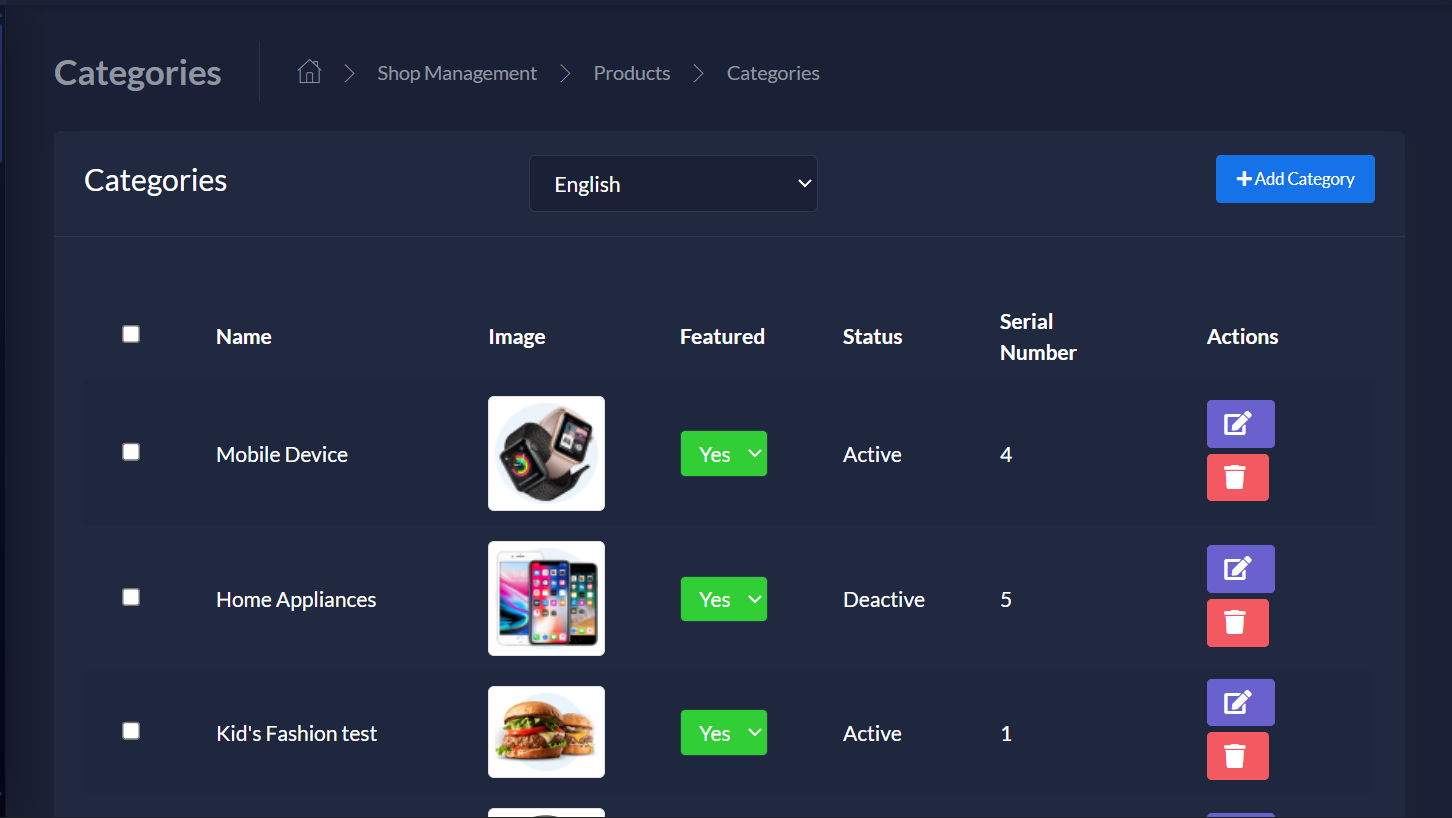
Task: Expand the Featured dropdown for Mobile Device
Action: pyautogui.click(x=723, y=453)
